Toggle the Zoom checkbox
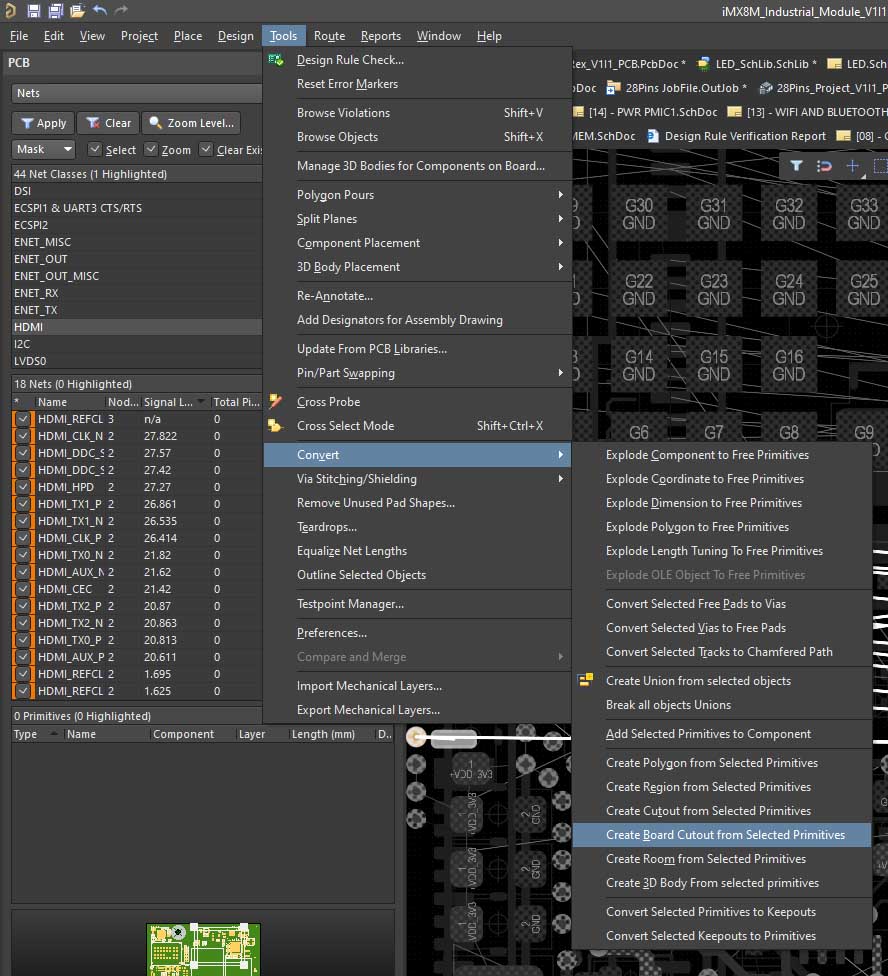 coord(151,150)
